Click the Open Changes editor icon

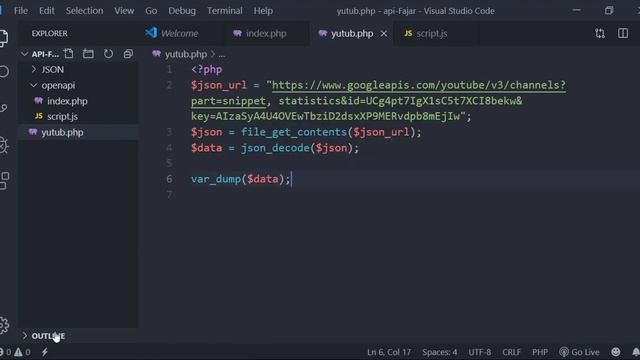(600, 33)
